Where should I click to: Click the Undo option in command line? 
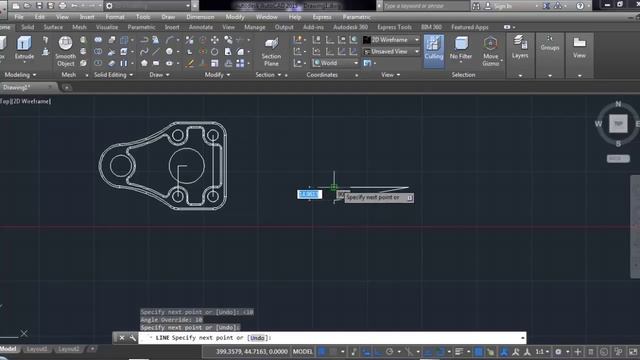pos(257,338)
